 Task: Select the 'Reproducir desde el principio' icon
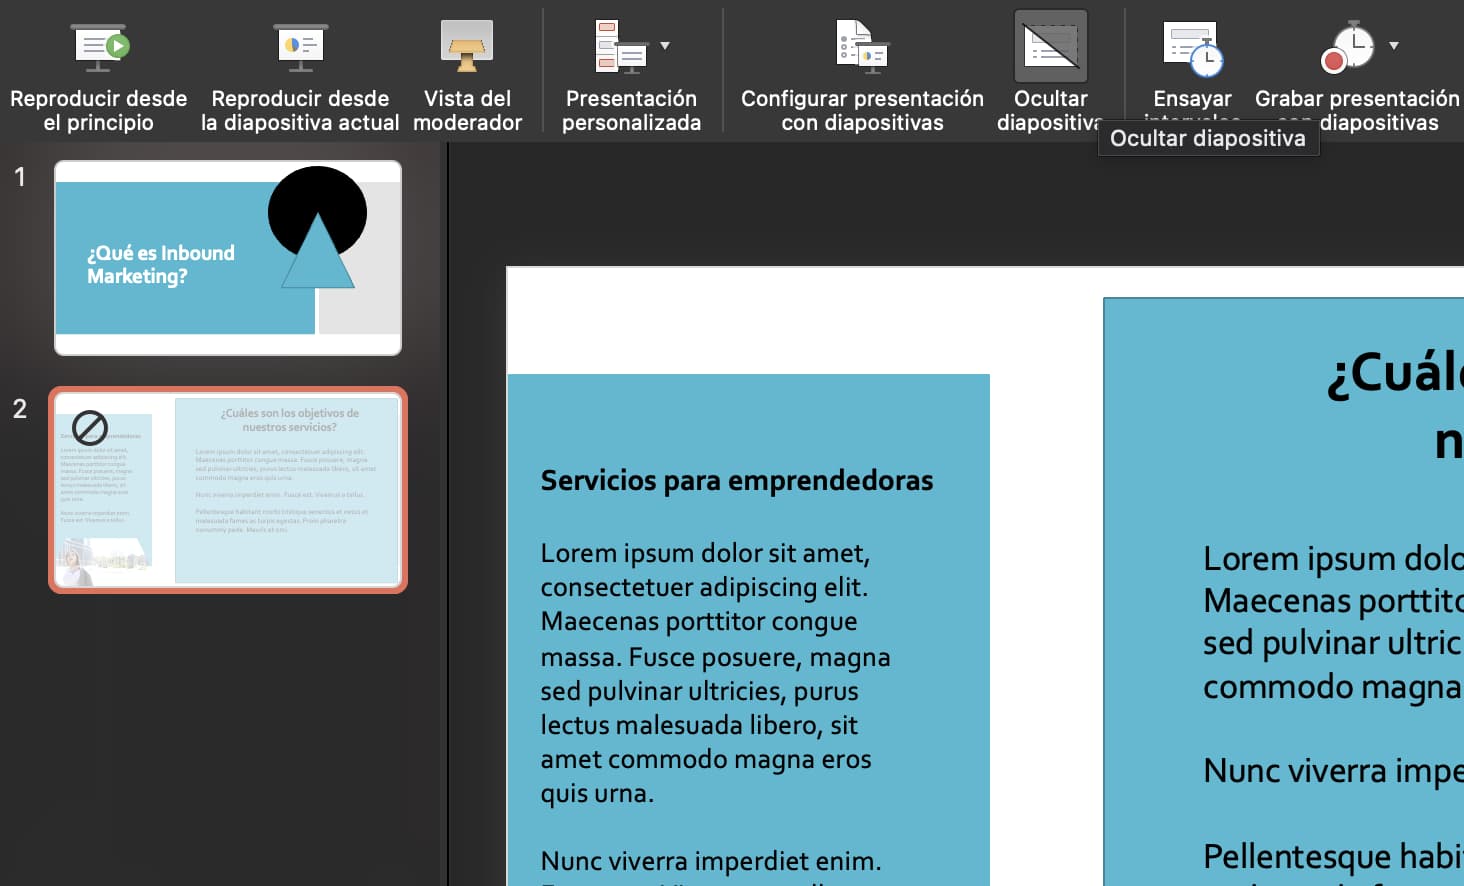(x=97, y=46)
